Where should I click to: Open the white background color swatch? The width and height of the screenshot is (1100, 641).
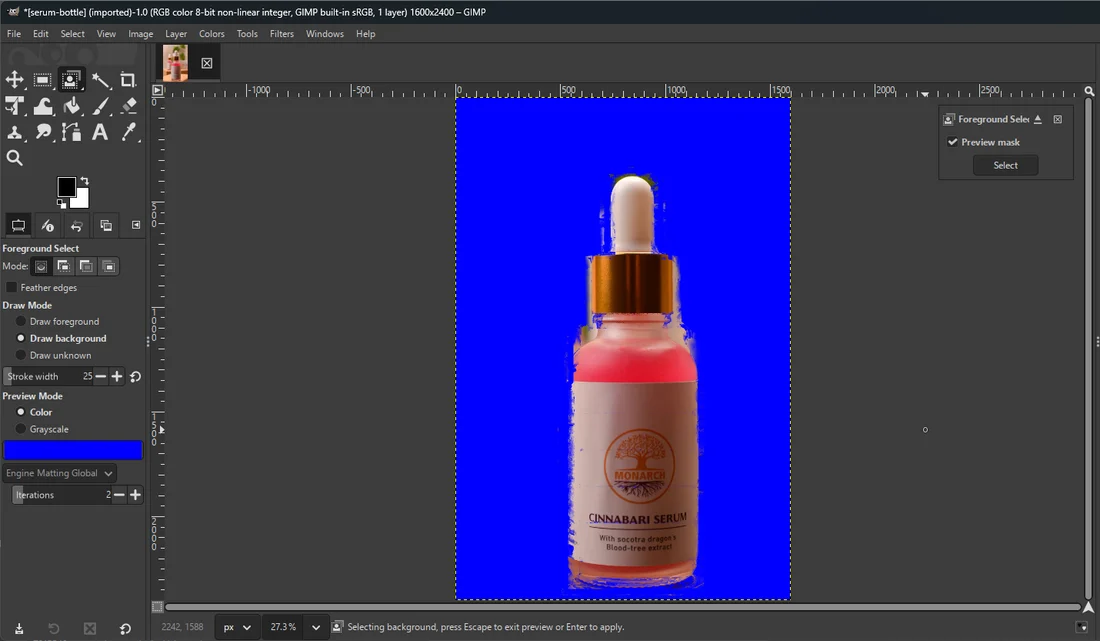pyautogui.click(x=81, y=200)
